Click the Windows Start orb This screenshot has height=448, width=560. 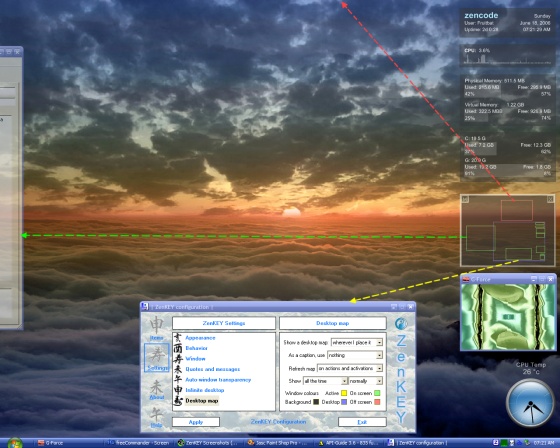pos(15,443)
